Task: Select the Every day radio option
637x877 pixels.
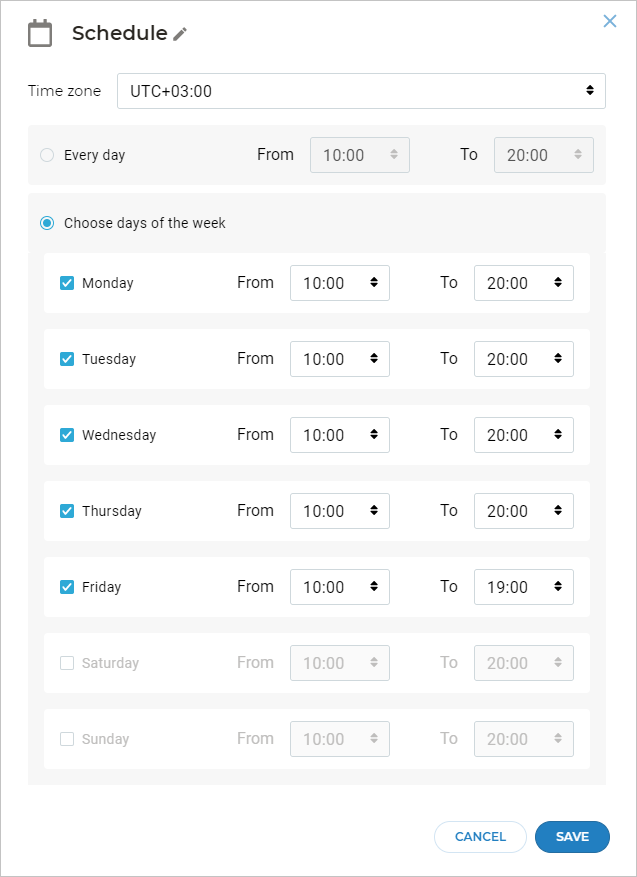Action: [47, 155]
